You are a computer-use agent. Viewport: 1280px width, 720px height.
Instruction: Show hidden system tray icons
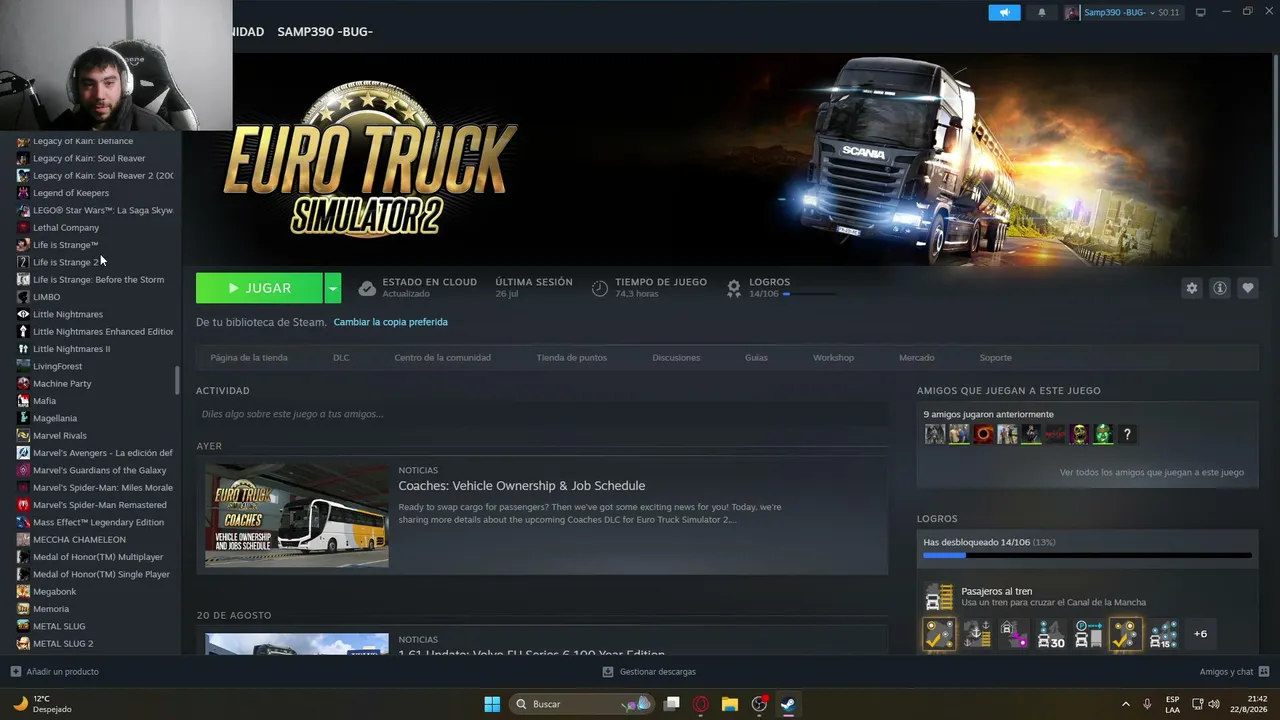pos(1125,704)
